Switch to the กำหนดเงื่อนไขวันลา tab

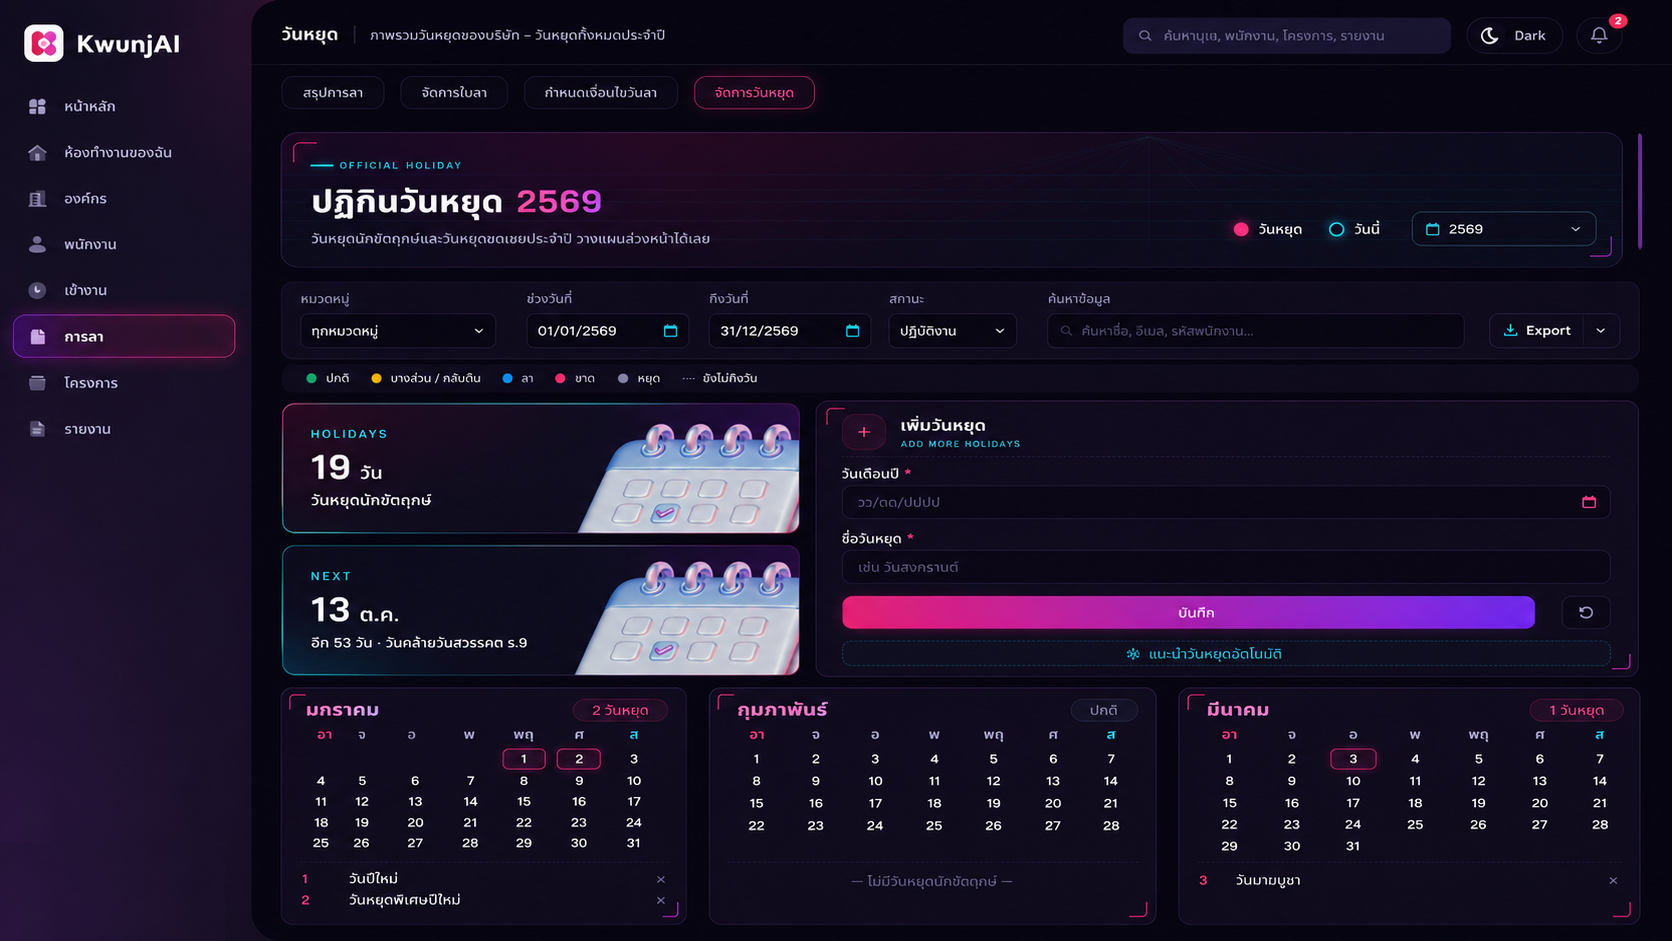600,92
